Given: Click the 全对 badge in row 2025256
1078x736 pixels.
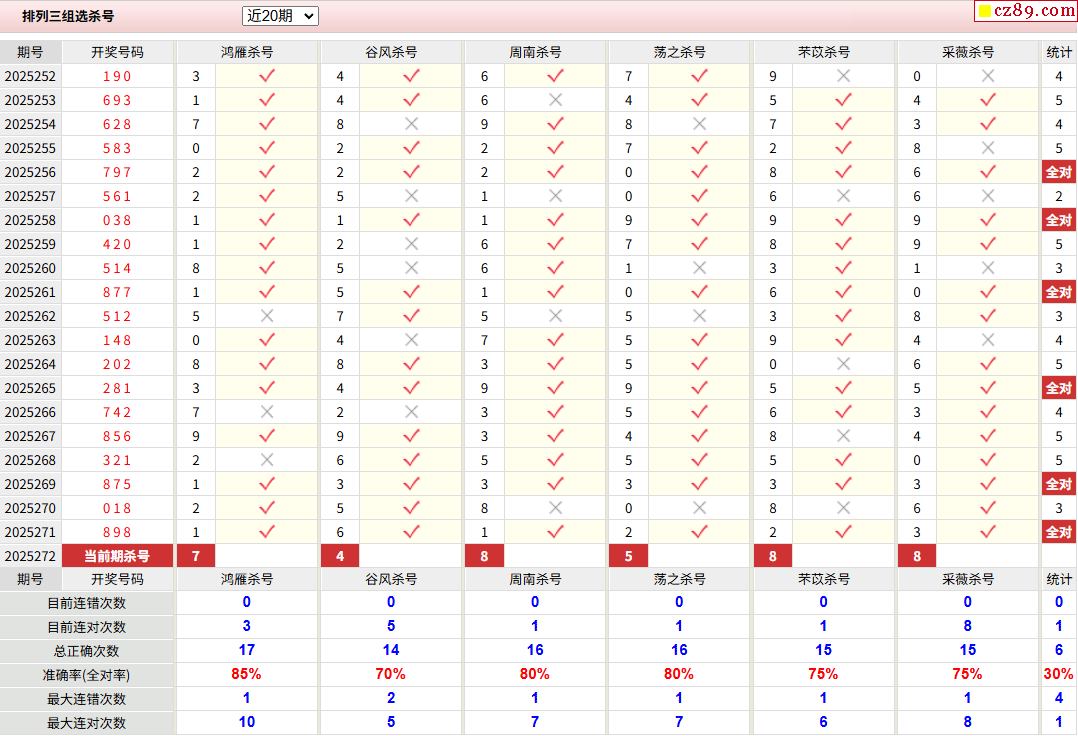Looking at the screenshot, I should [x=1059, y=172].
